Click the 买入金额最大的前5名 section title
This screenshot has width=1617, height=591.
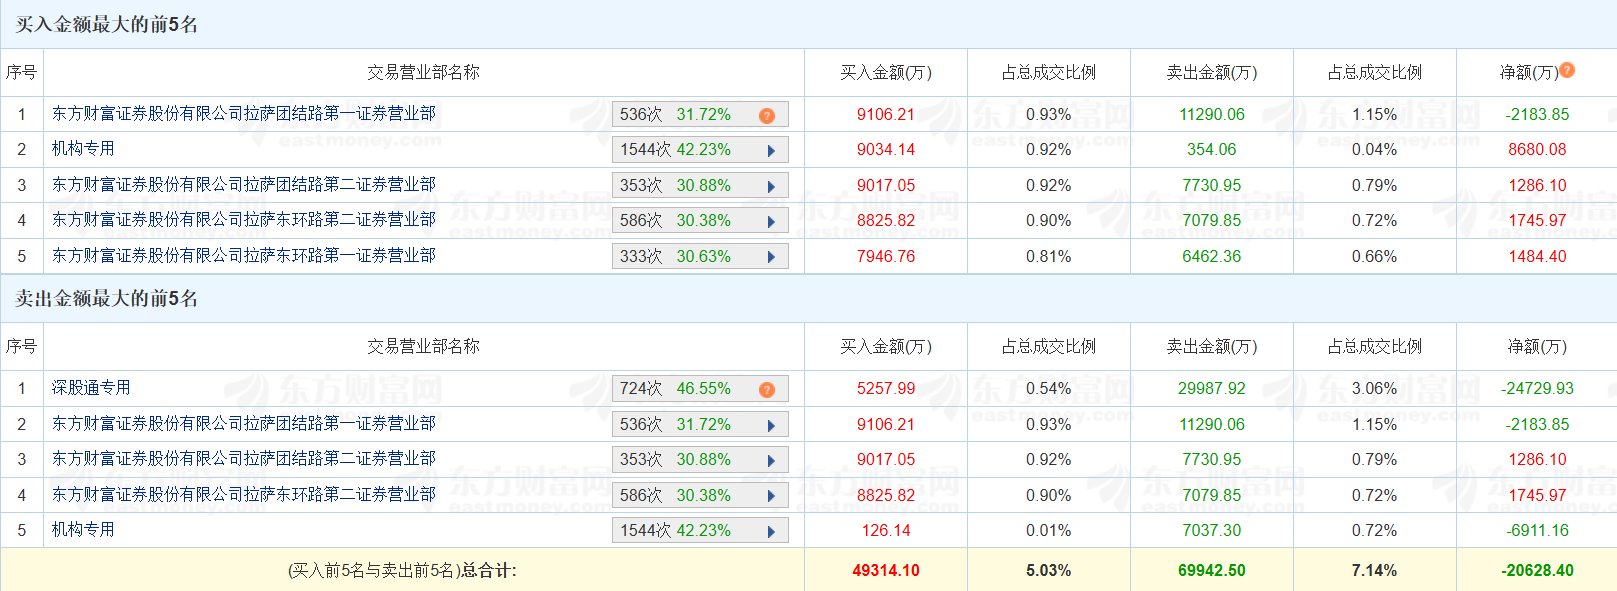tap(107, 25)
